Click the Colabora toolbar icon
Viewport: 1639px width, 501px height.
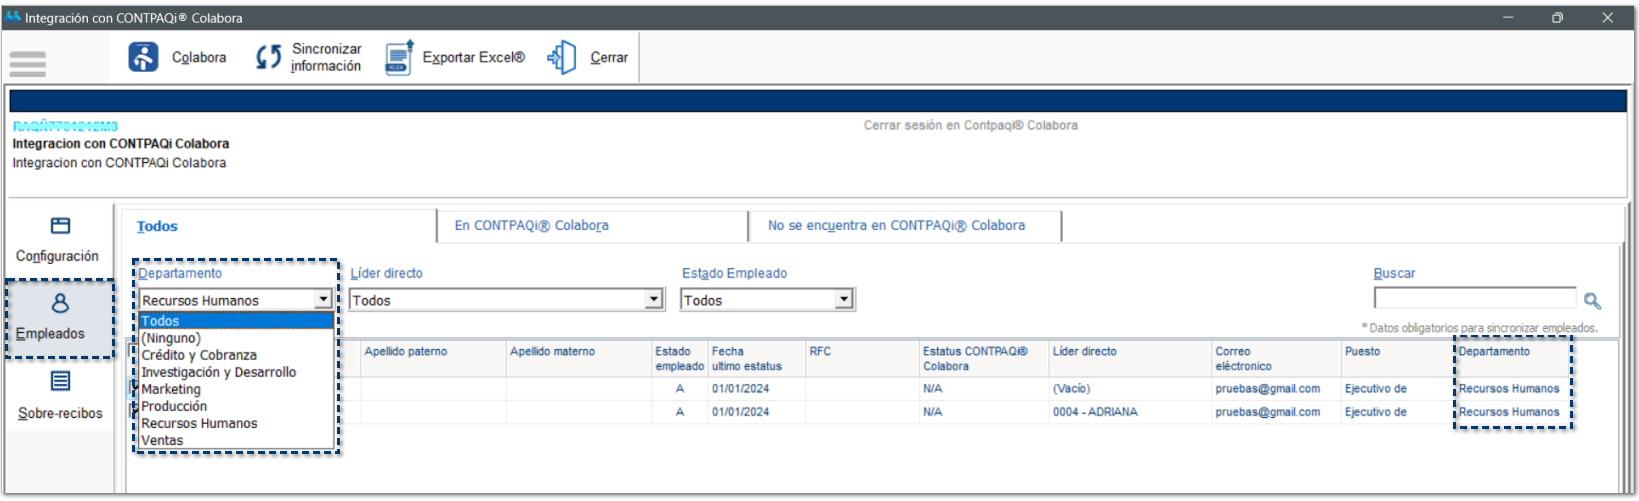(x=143, y=57)
